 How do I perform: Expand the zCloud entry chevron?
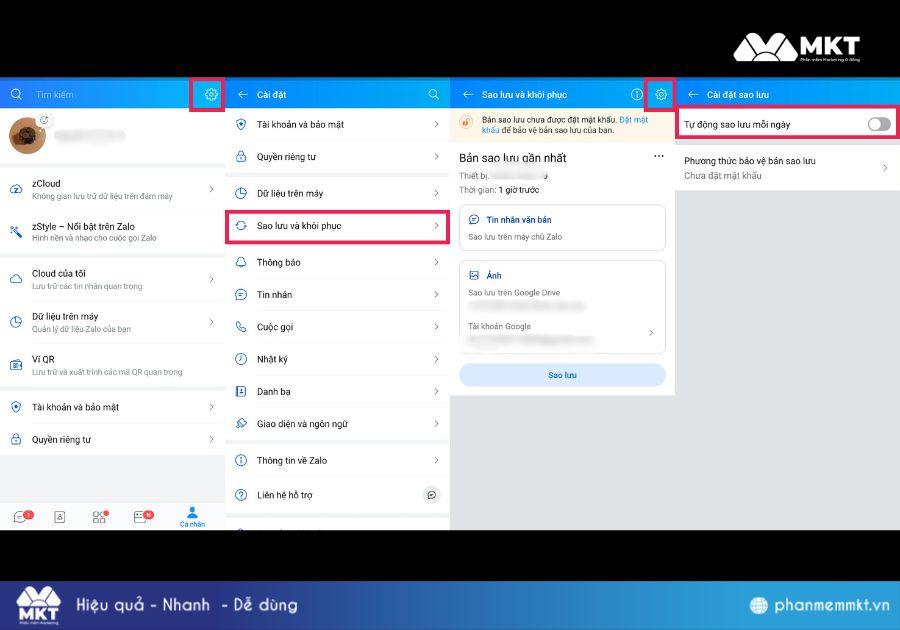(211, 190)
